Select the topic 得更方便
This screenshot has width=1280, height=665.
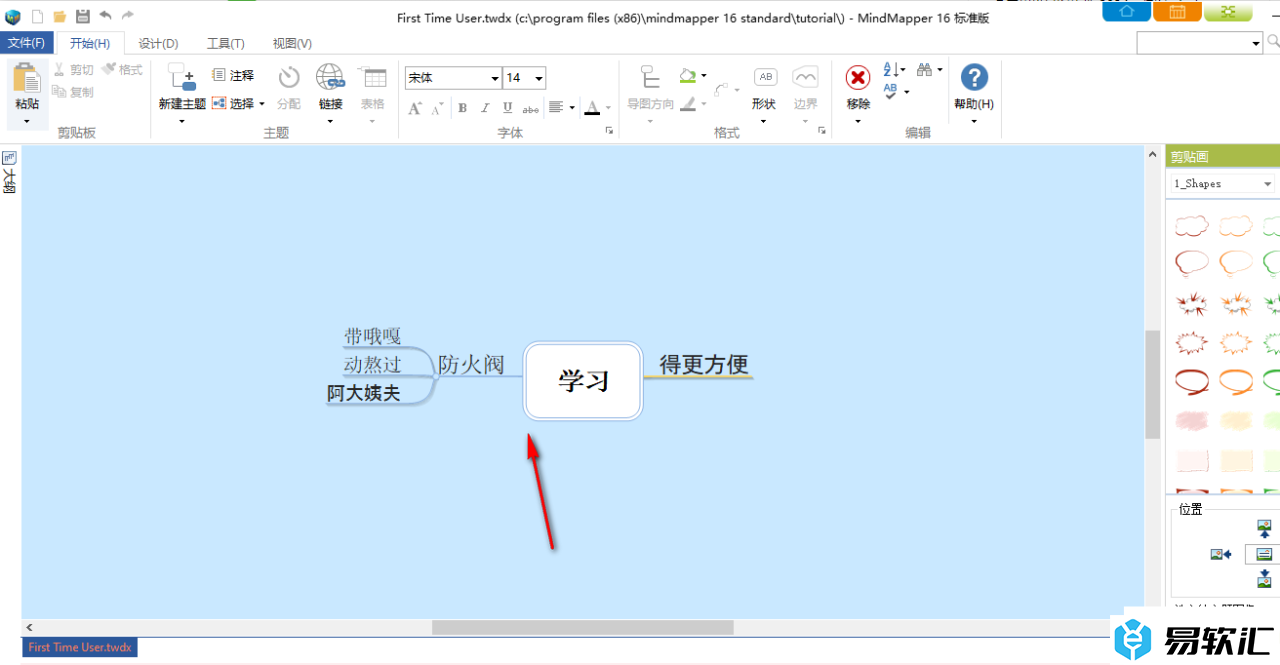click(704, 365)
